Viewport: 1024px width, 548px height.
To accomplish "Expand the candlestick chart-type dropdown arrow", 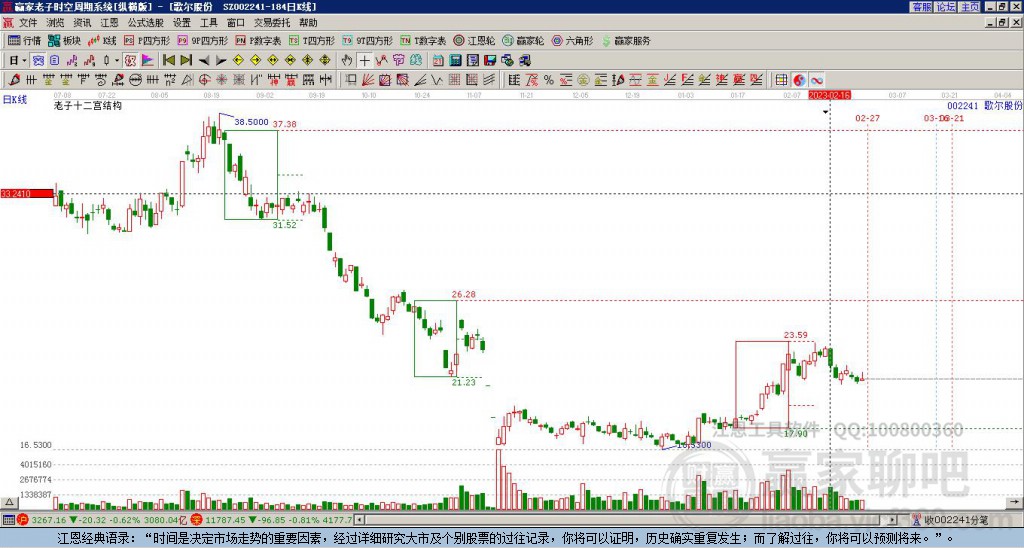I will [x=117, y=61].
